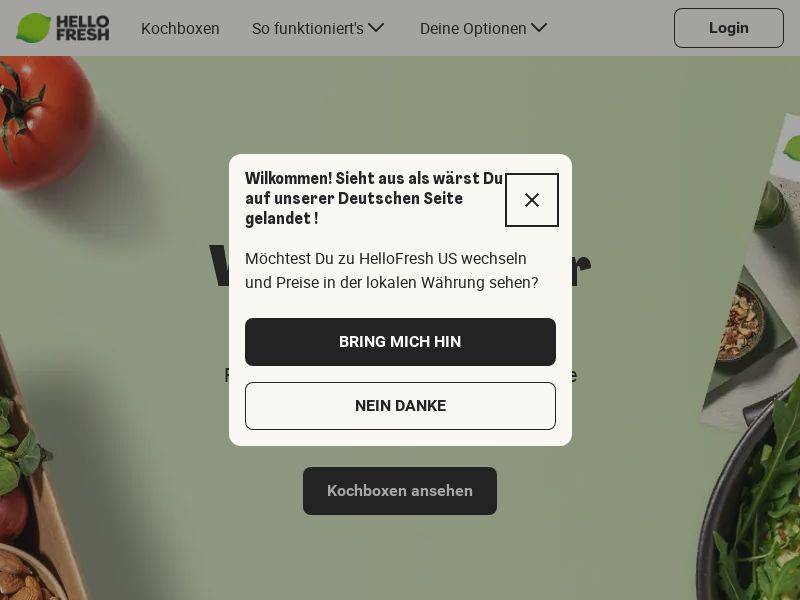
Task: Click the 'Kochboxen ansehen' button
Action: [399, 491]
